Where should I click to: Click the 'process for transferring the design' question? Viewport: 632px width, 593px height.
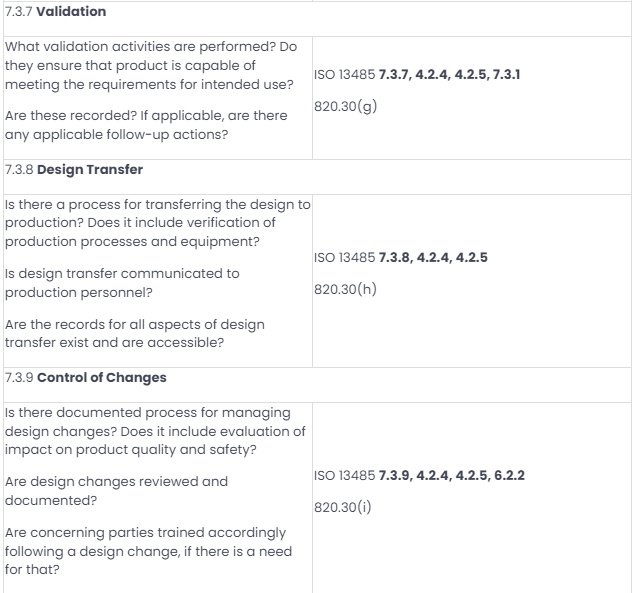click(x=158, y=223)
